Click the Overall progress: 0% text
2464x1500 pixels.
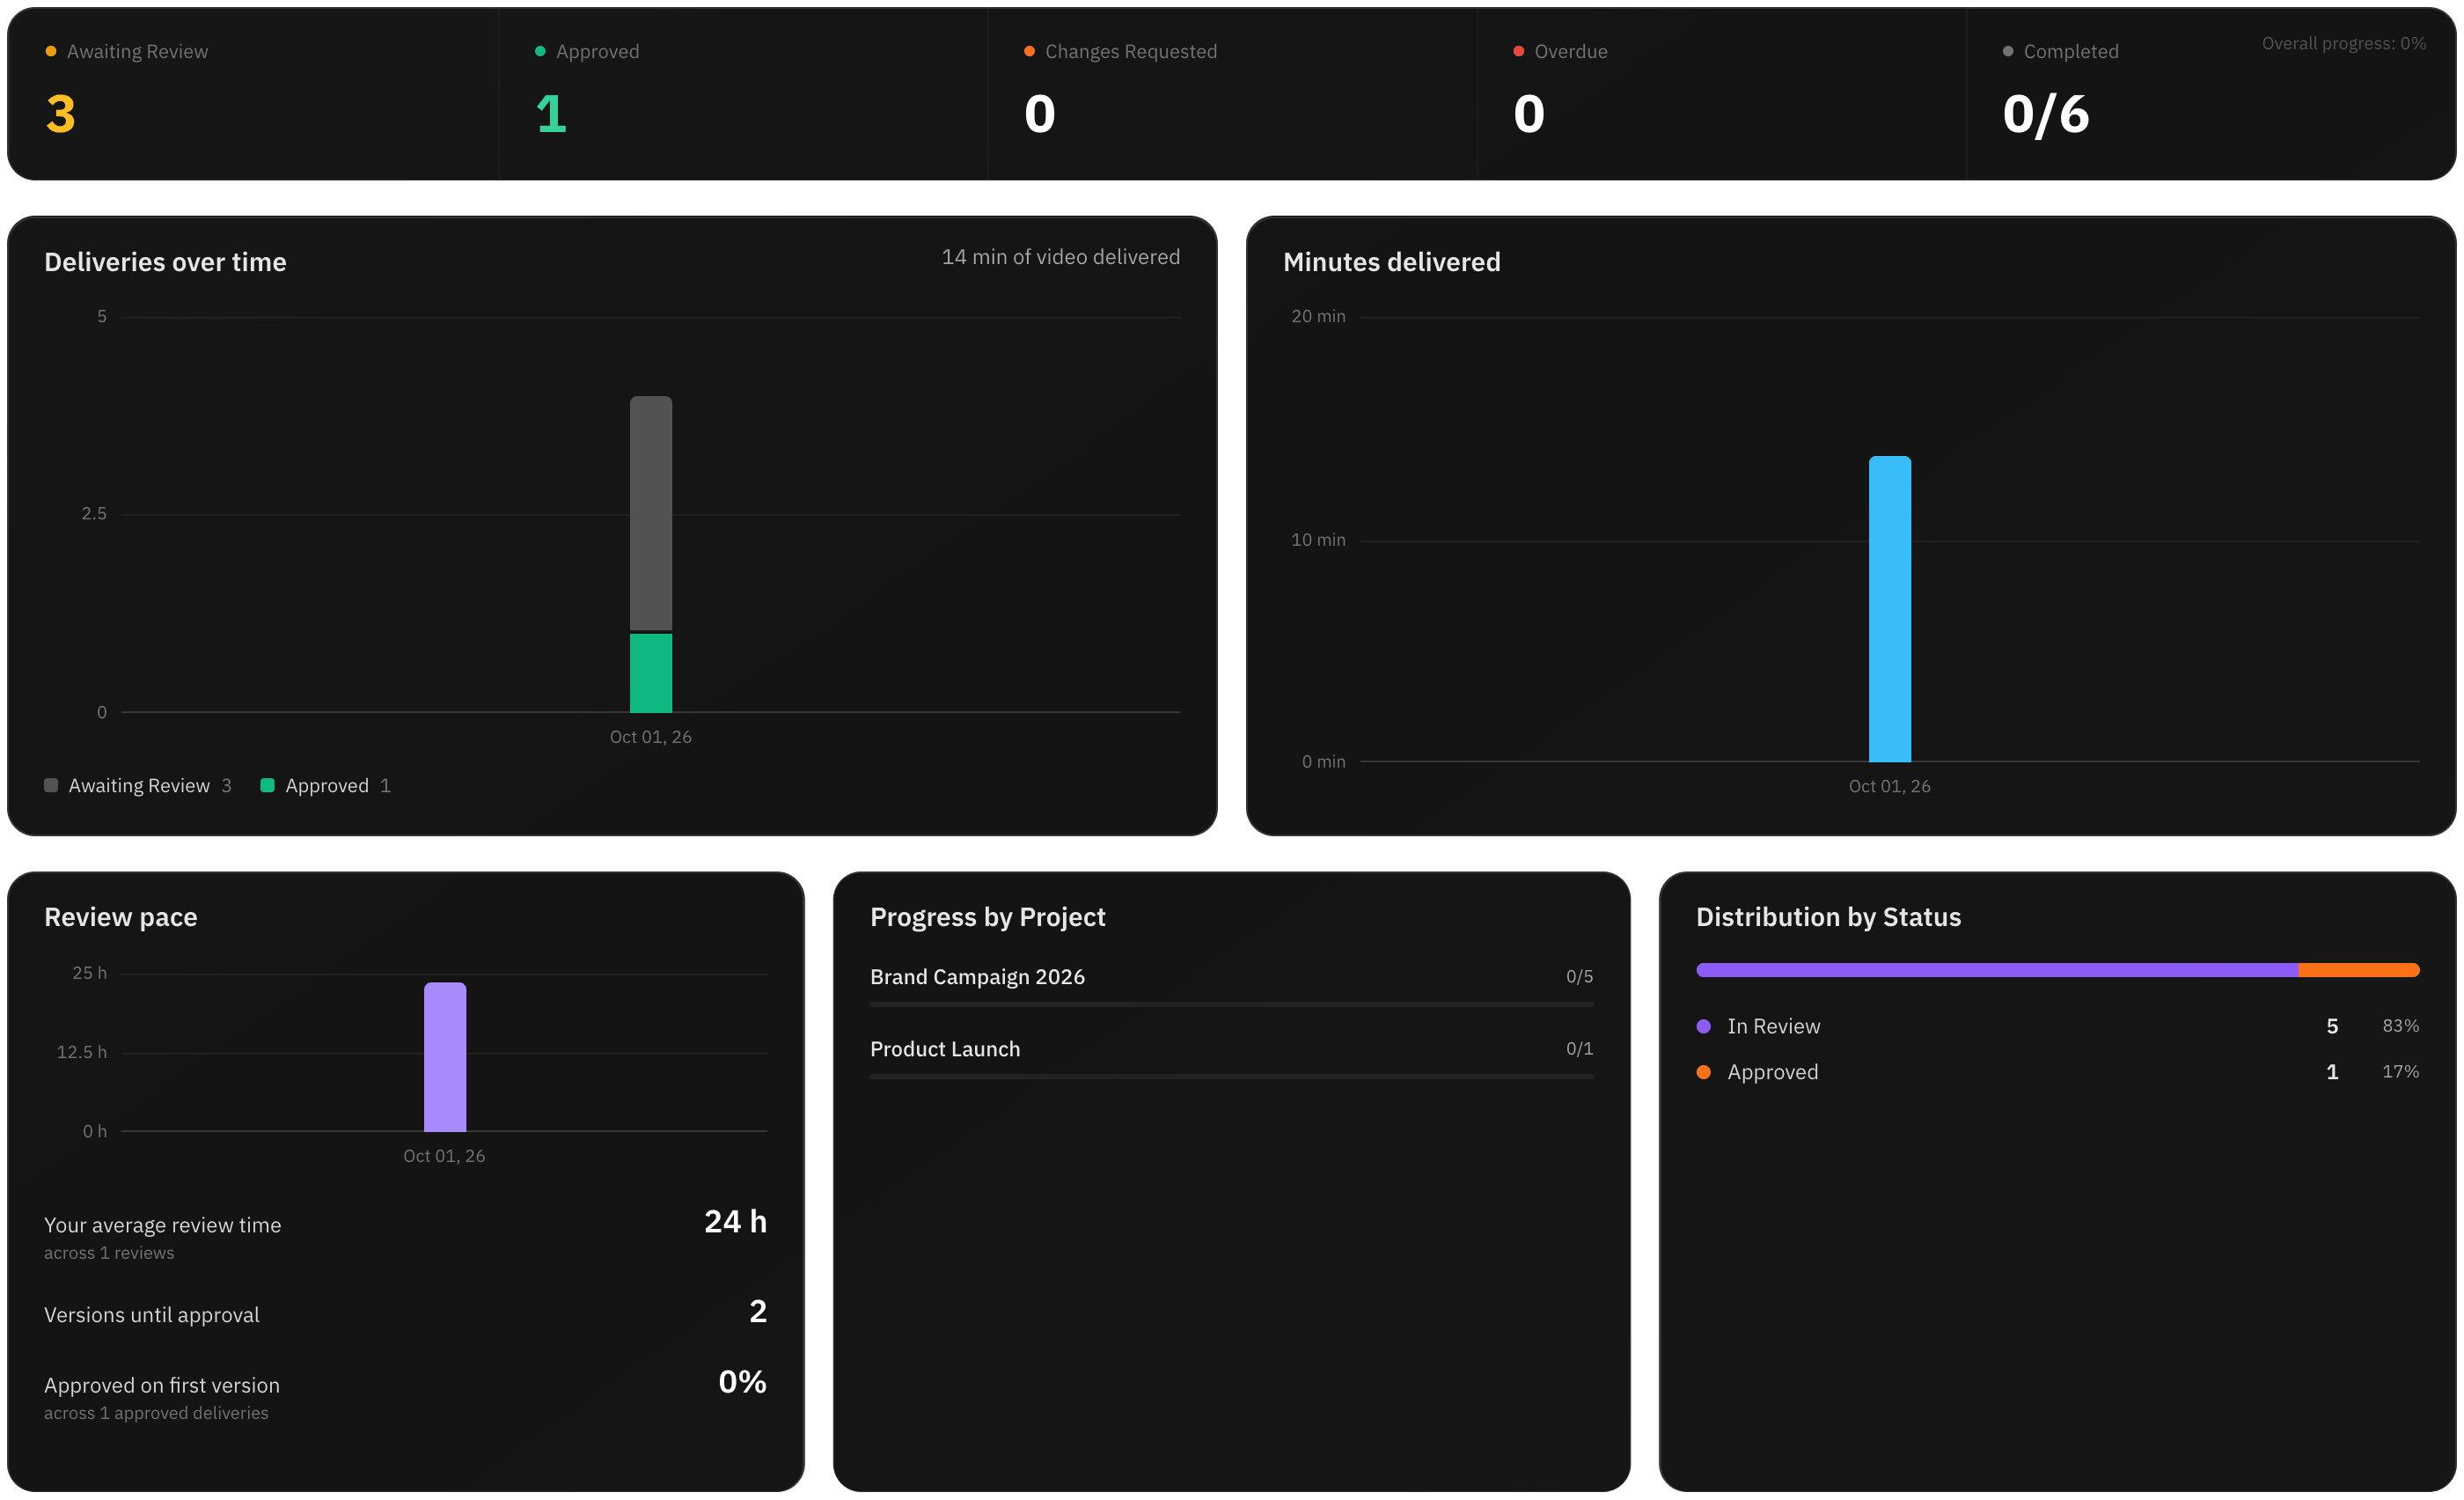[x=2343, y=43]
